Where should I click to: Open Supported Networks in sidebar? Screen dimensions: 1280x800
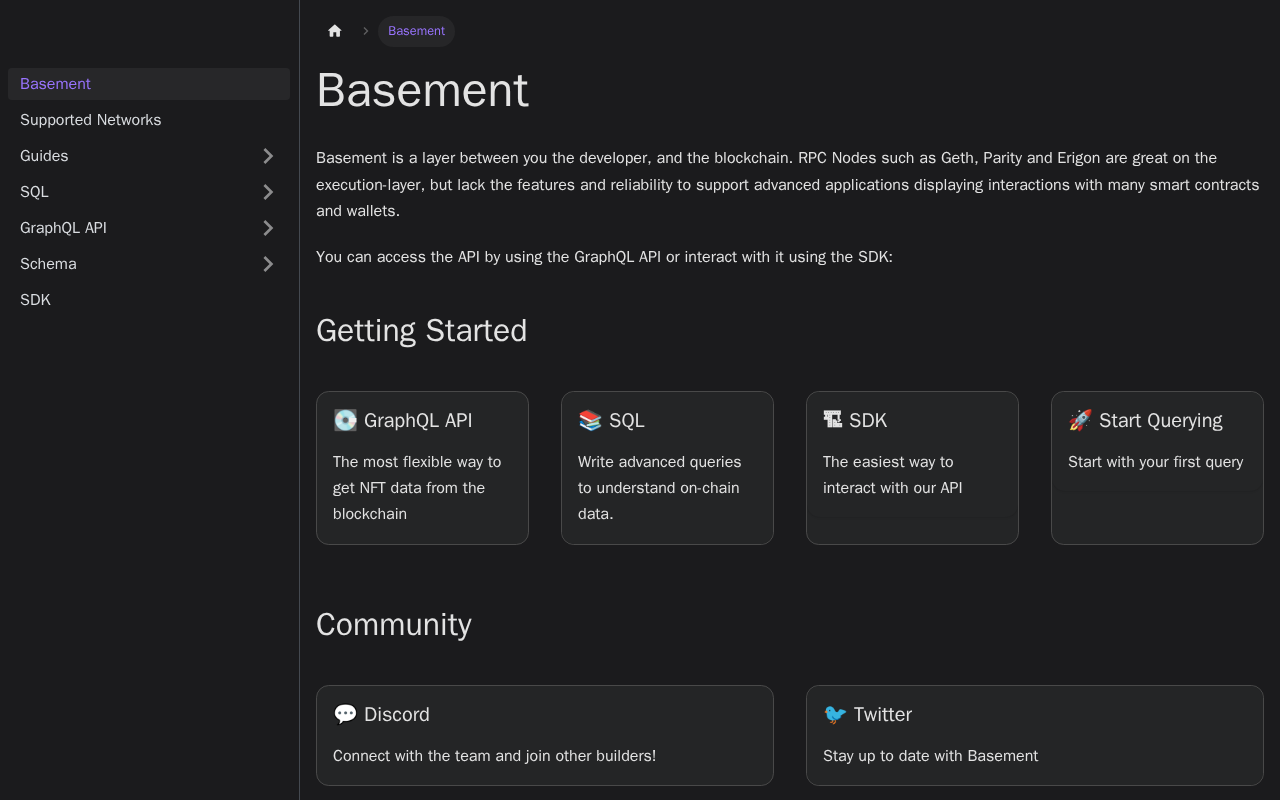tap(91, 120)
